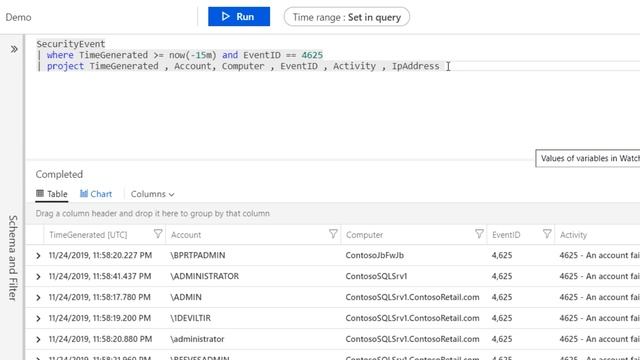Select the \BPRTPADMIN account cell

point(198,256)
